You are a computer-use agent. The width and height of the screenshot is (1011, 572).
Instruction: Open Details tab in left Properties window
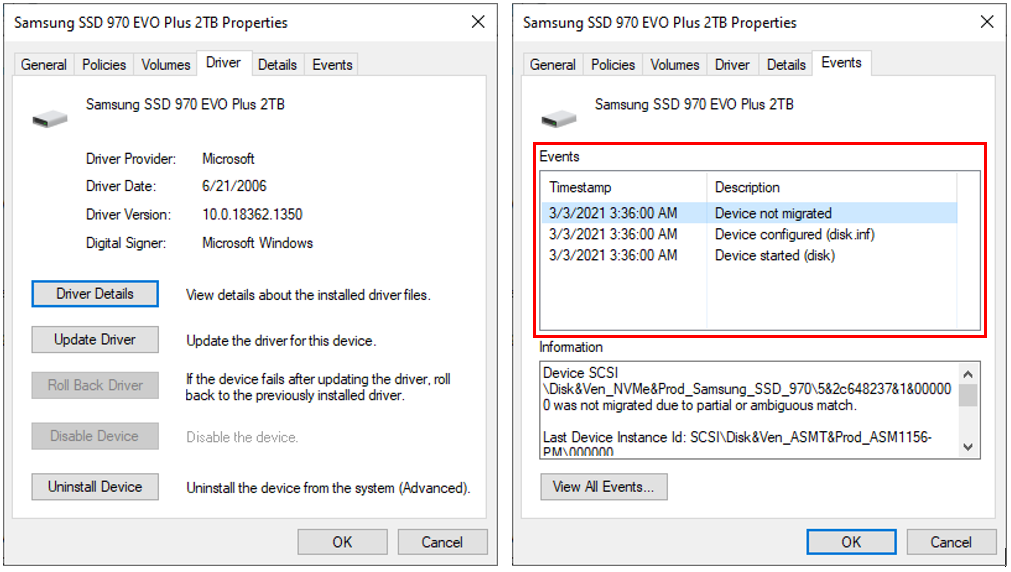pos(277,64)
